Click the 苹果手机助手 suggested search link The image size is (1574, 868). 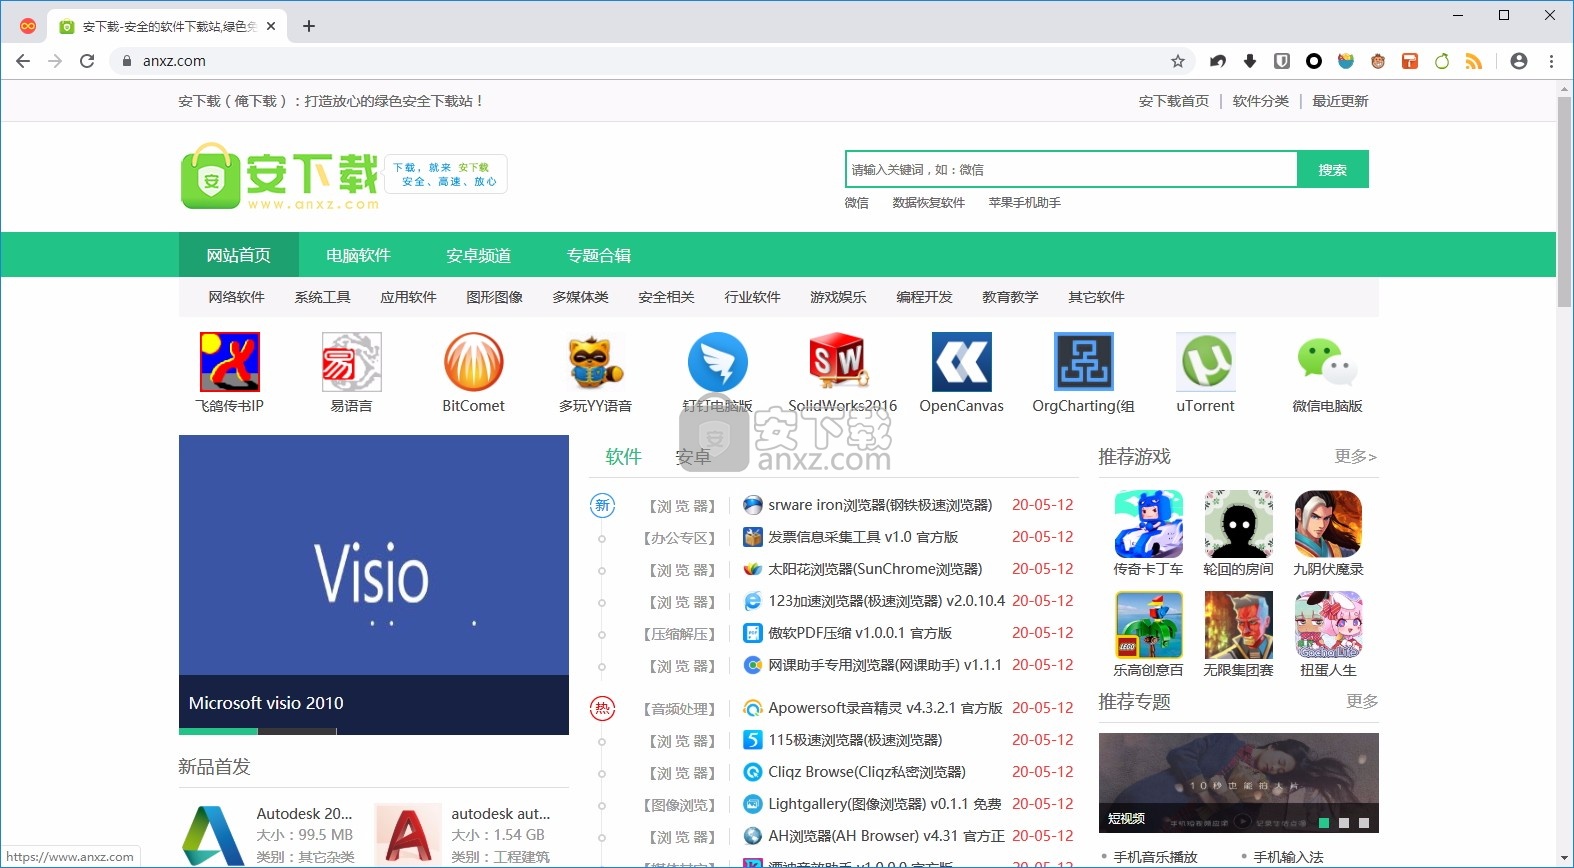[x=1025, y=202]
